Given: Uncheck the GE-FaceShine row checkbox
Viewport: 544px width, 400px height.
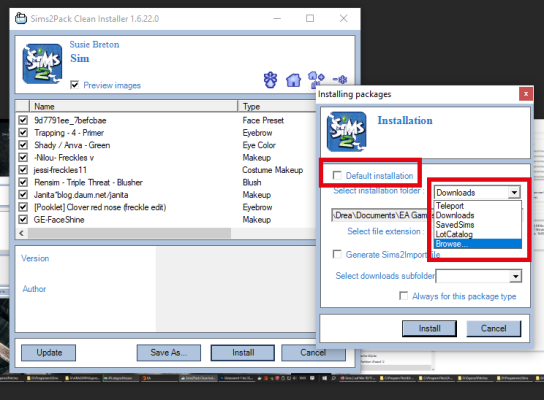Looking at the screenshot, I should point(23,220).
